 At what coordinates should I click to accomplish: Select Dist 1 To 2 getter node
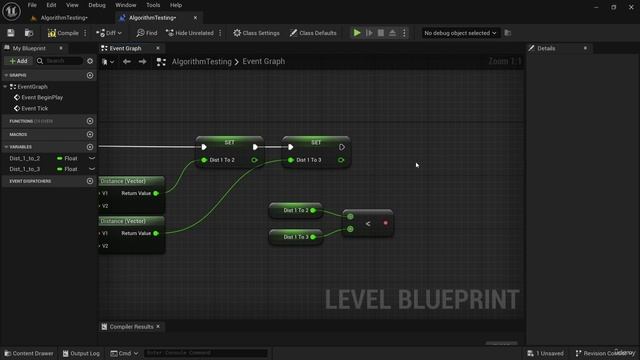(296, 211)
